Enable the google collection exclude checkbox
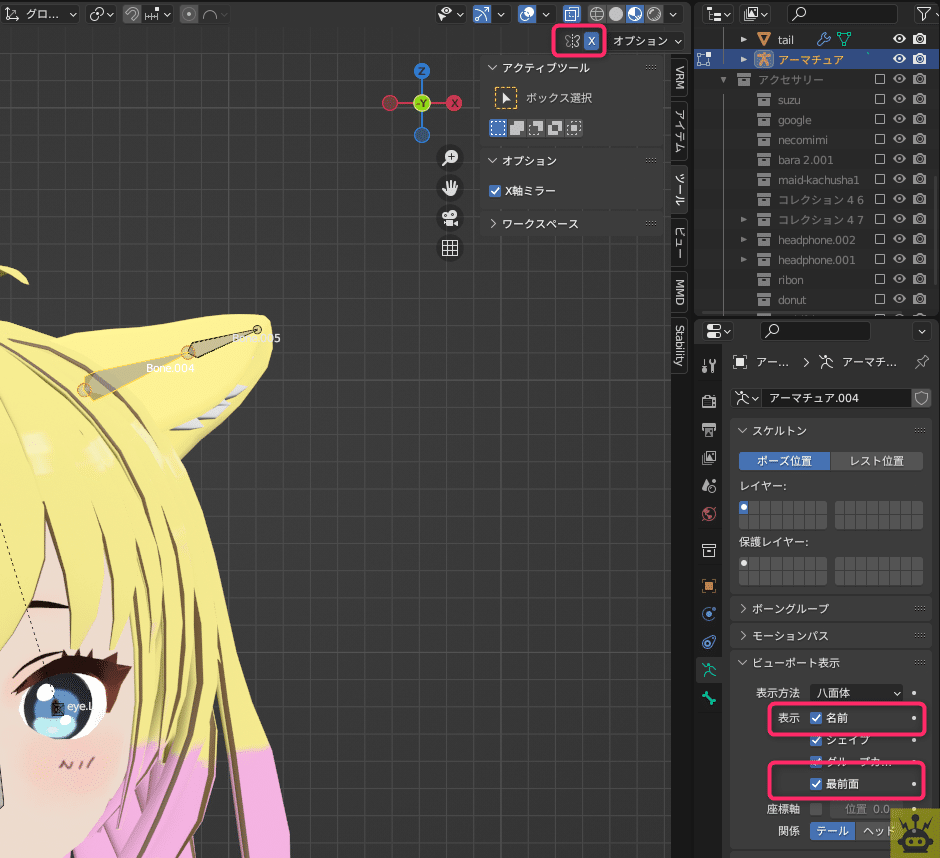The image size is (940, 858). [880, 119]
